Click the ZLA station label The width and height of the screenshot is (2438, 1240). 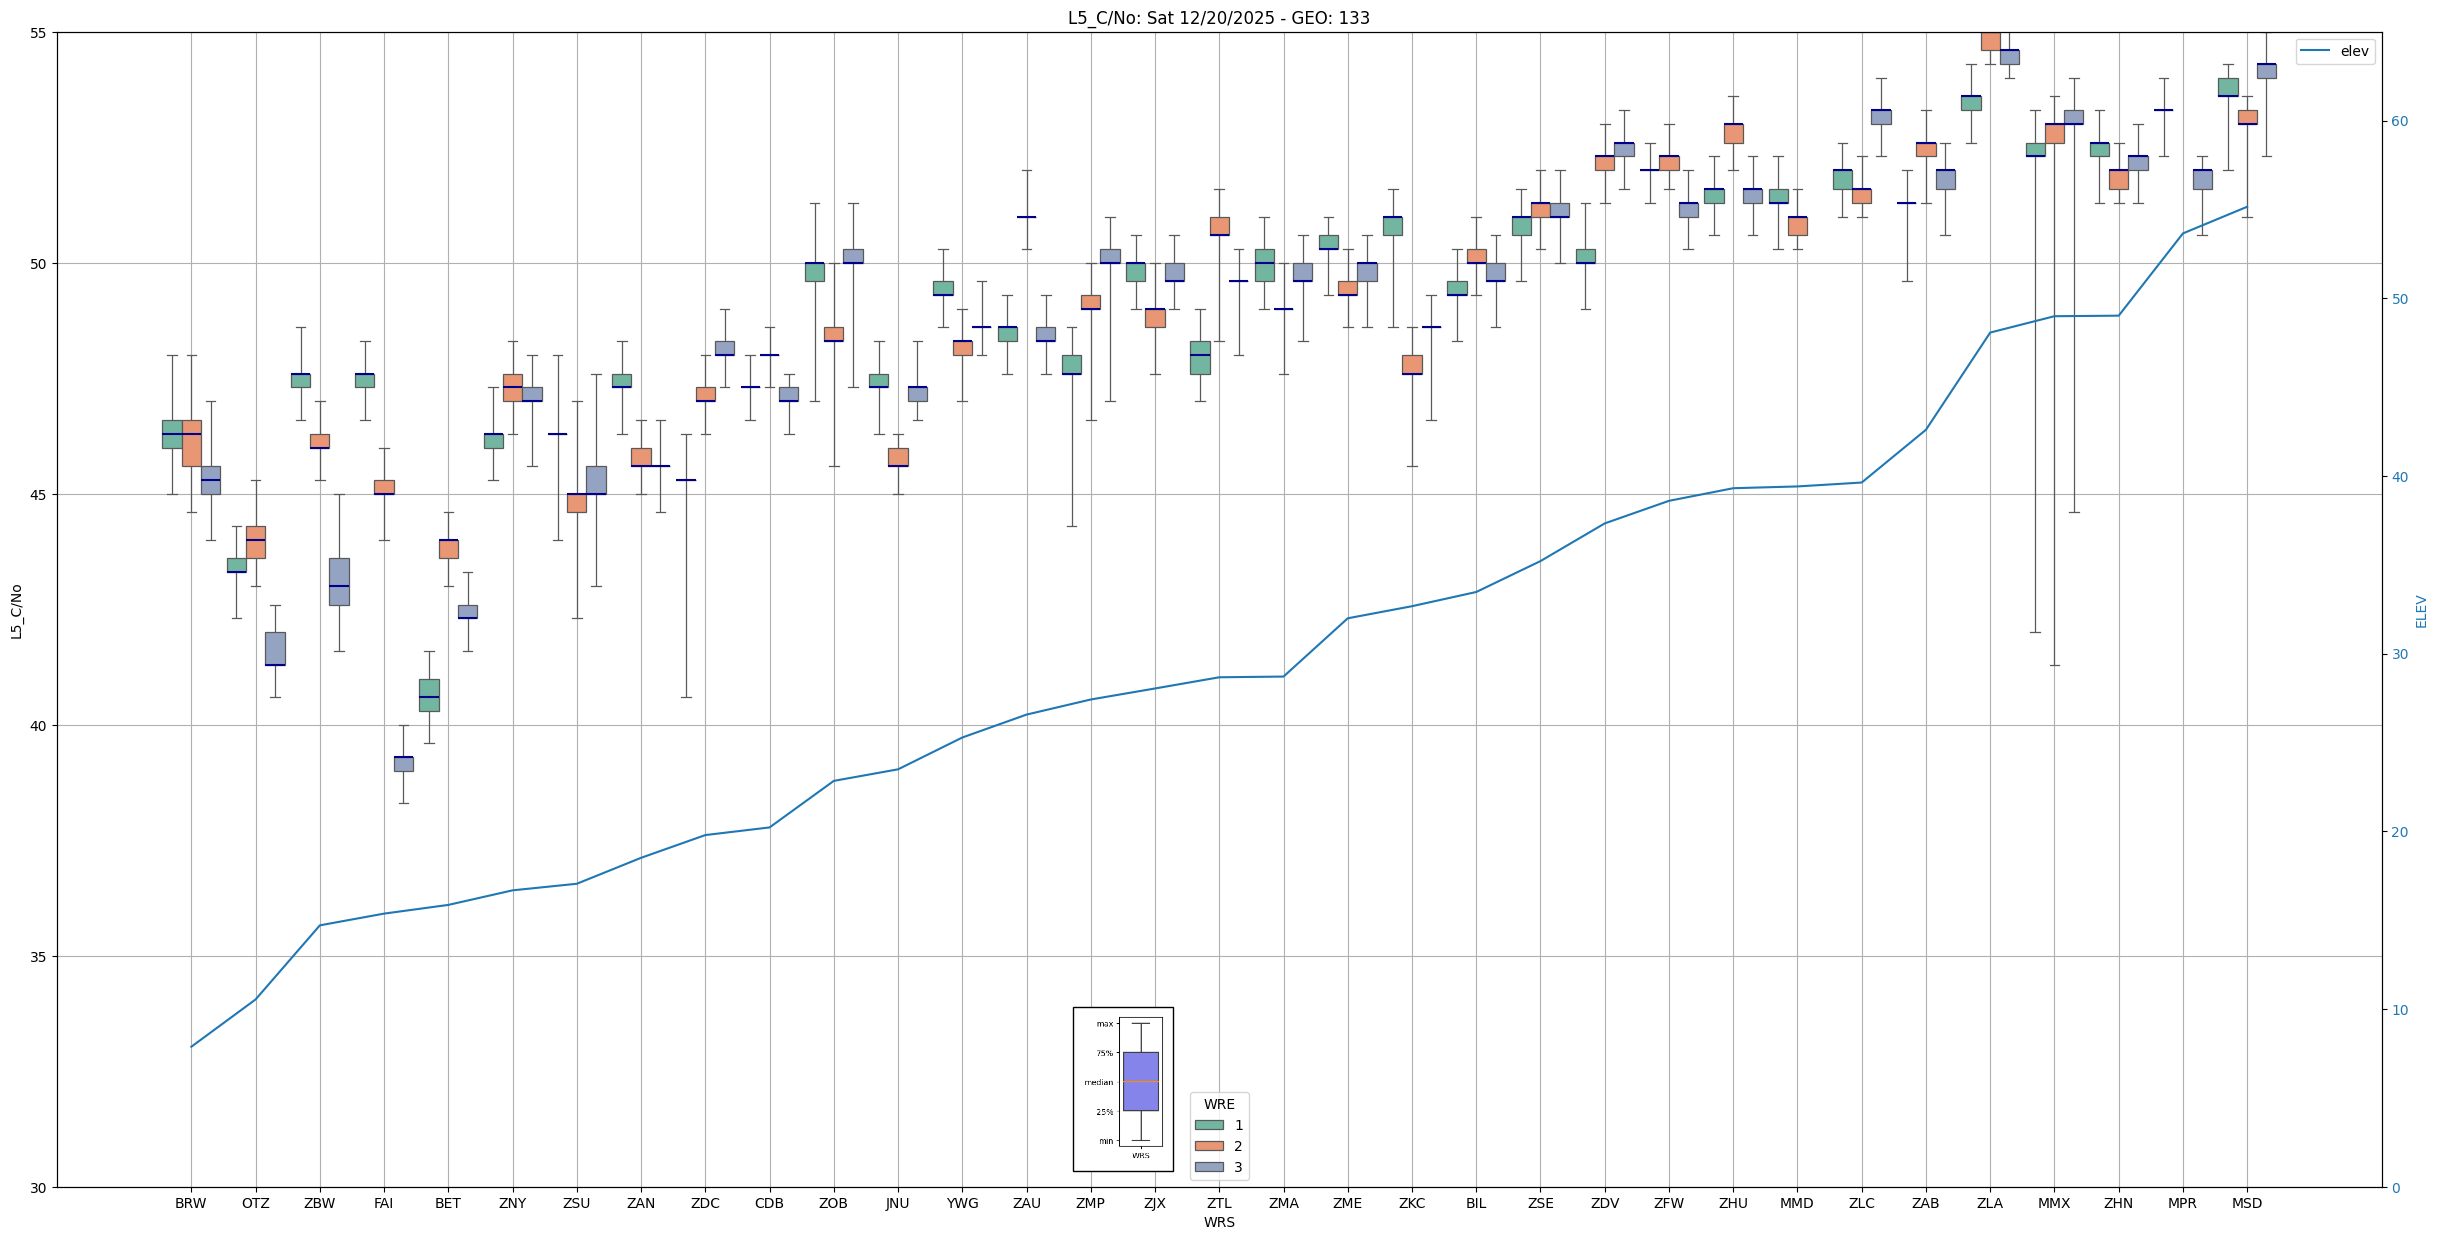[x=1989, y=1203]
